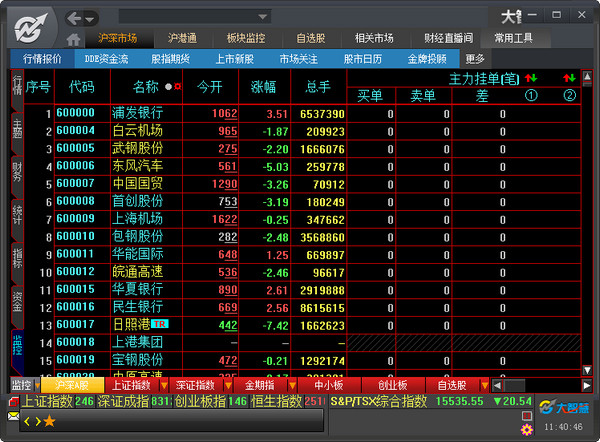Viewport: 600px width, 442px height.
Task: Select the 沪深A股 bottom tab
Action: (72, 385)
